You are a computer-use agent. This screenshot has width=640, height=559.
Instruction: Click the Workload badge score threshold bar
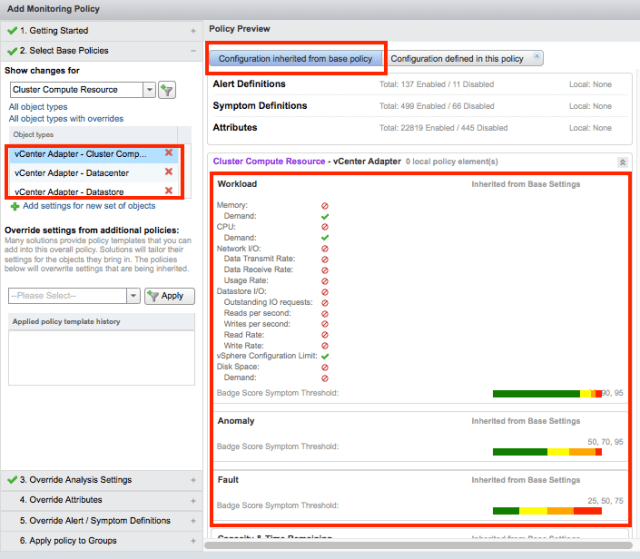[546, 393]
